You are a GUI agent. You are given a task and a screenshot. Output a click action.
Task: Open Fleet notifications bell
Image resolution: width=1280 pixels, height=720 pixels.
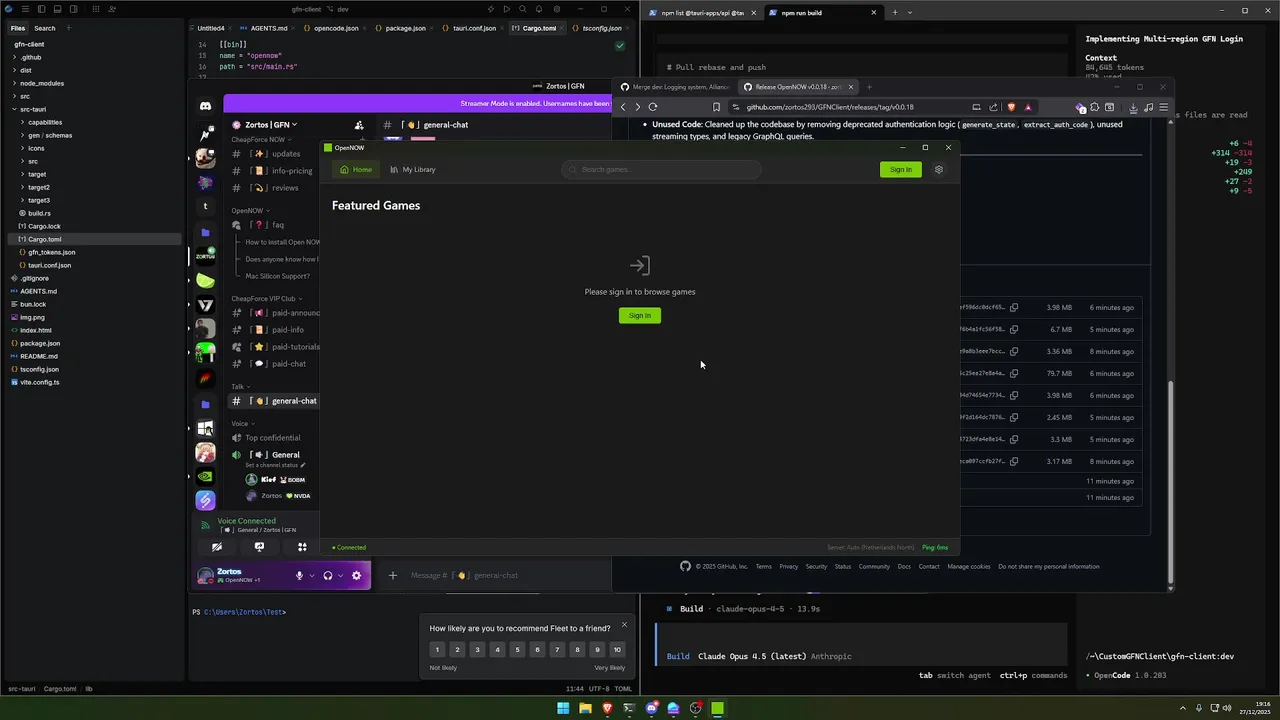point(539,9)
